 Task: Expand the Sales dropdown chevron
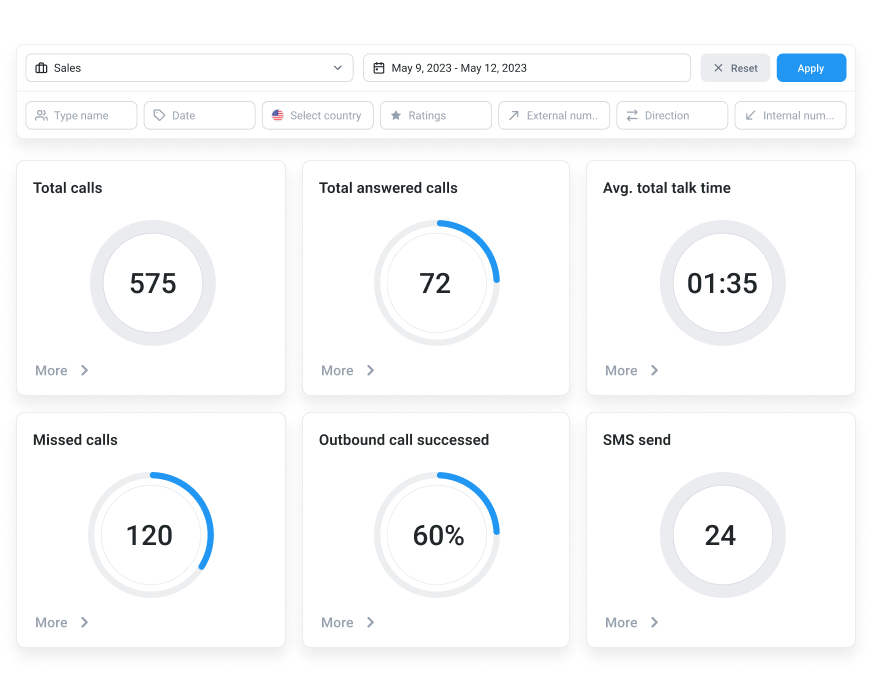pyautogui.click(x=337, y=68)
